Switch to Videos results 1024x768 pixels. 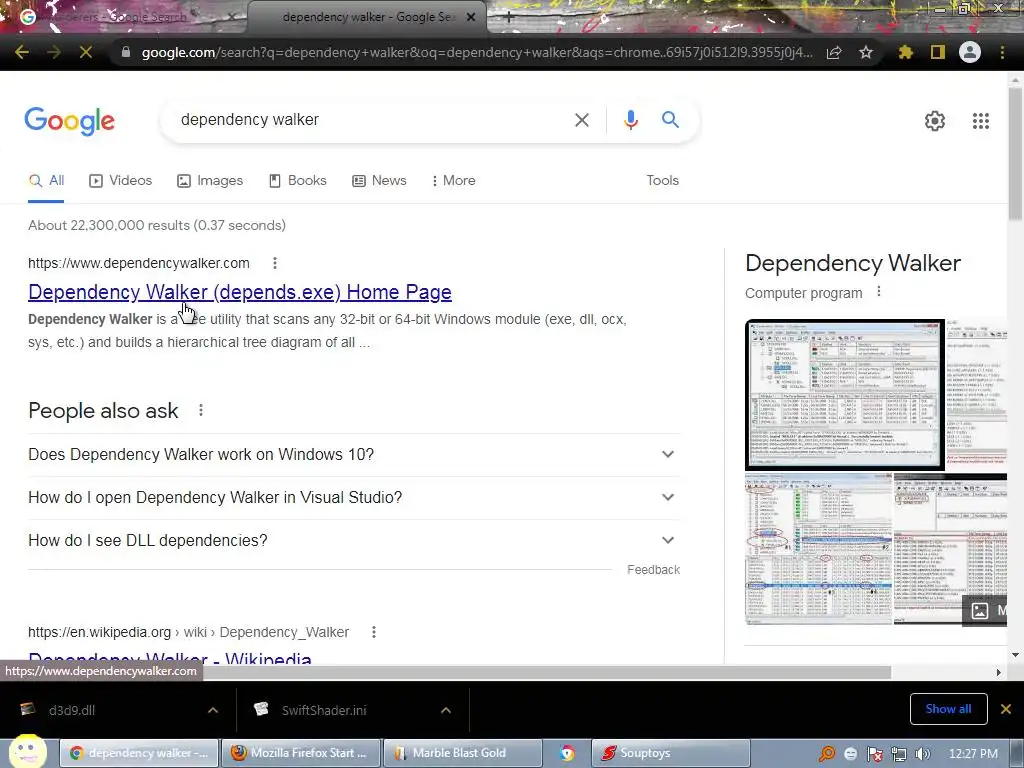coord(120,181)
